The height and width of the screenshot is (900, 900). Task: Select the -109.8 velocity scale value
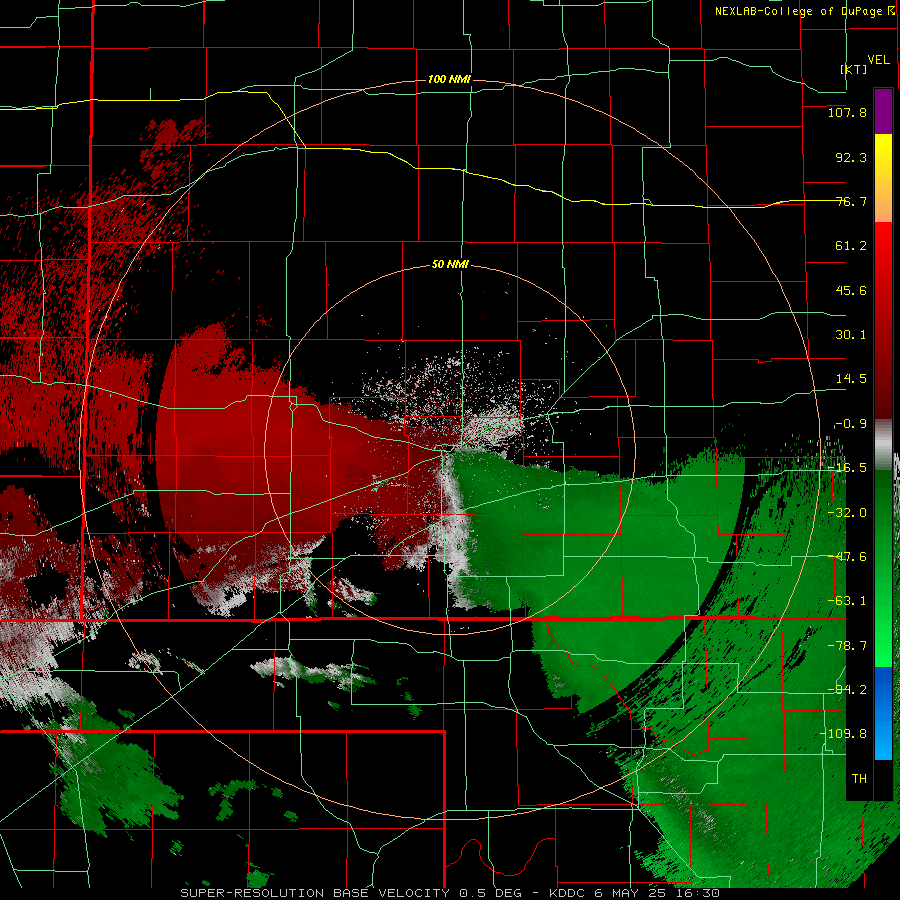843,734
